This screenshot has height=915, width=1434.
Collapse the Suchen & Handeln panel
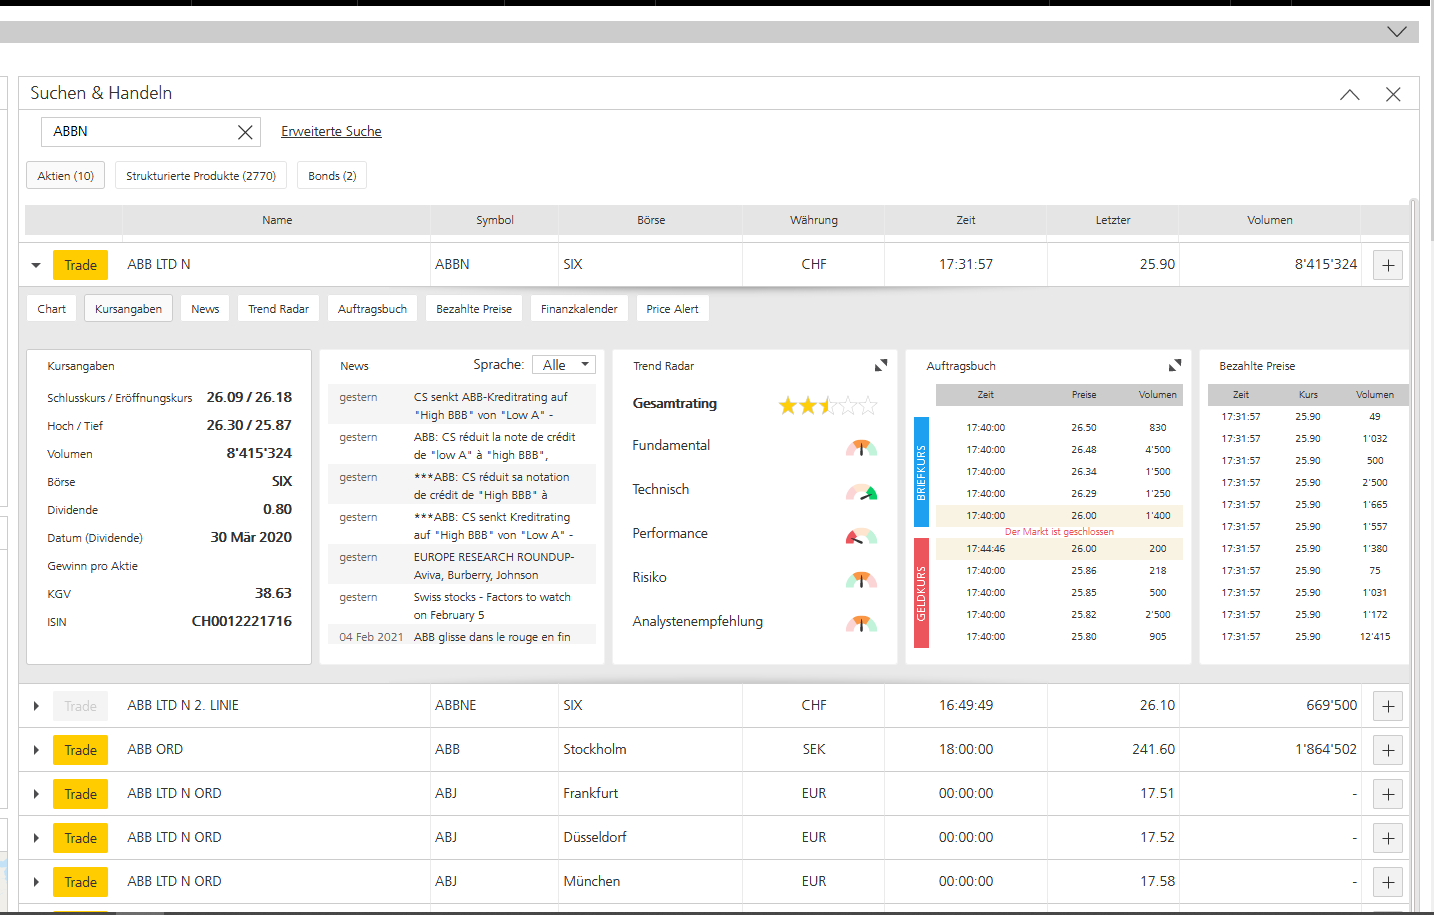pyautogui.click(x=1349, y=94)
